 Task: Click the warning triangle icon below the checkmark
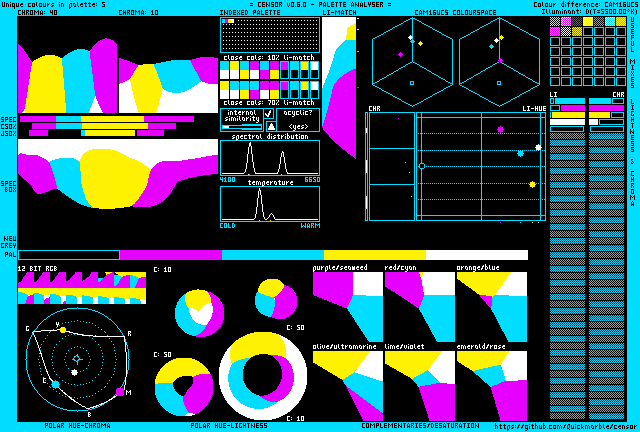click(271, 126)
